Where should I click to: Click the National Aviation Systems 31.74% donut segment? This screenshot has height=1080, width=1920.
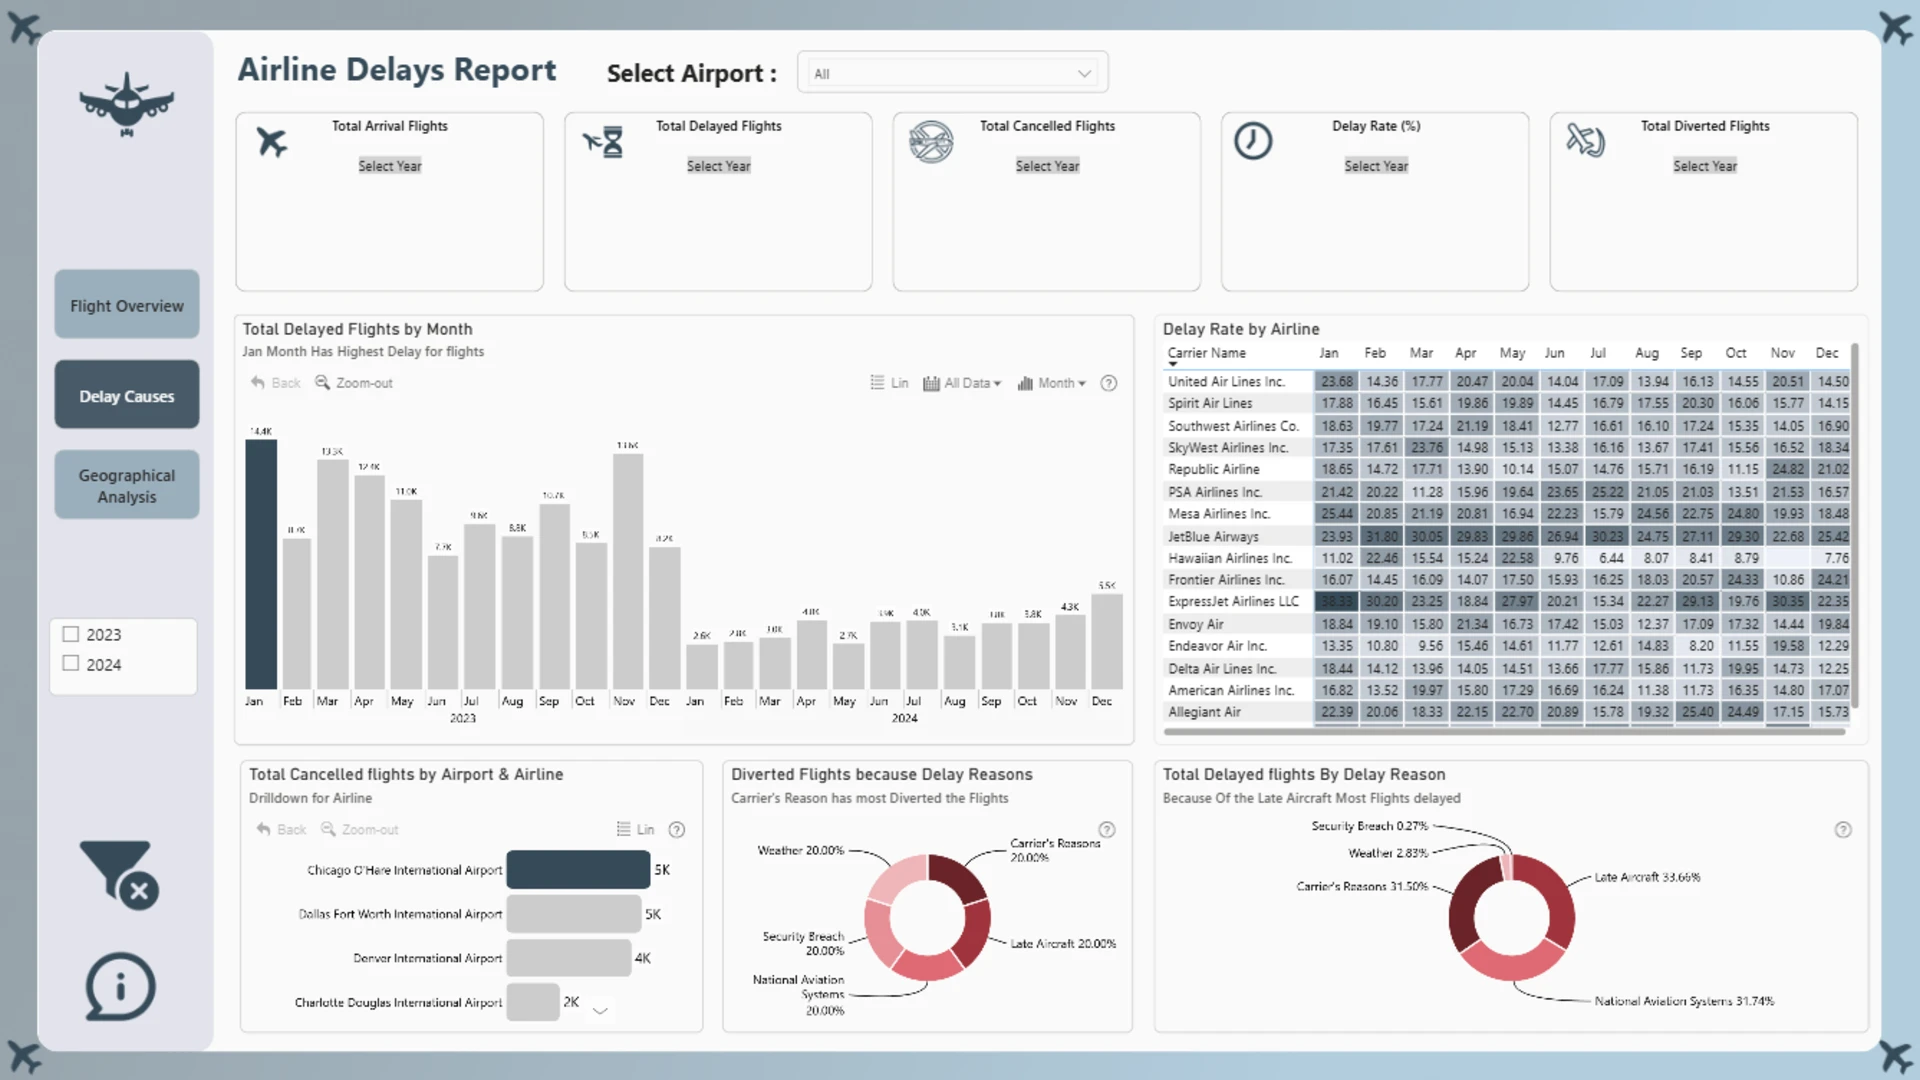[x=1514, y=961]
